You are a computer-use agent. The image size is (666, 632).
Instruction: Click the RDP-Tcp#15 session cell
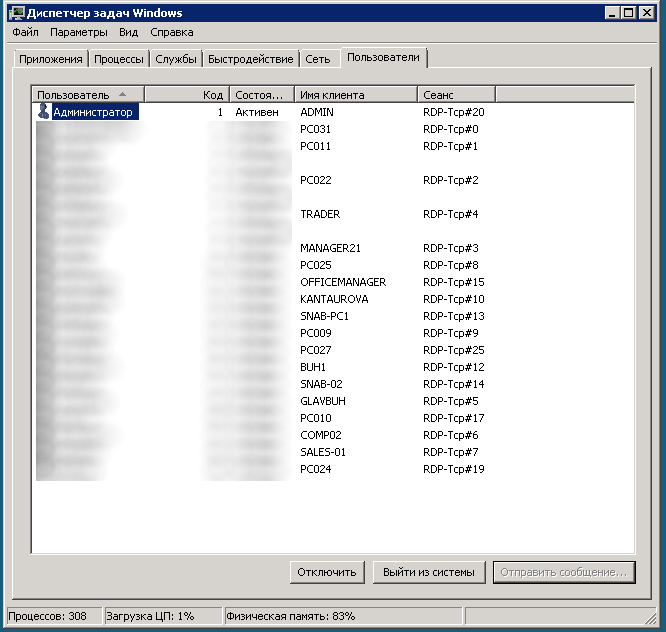click(454, 282)
